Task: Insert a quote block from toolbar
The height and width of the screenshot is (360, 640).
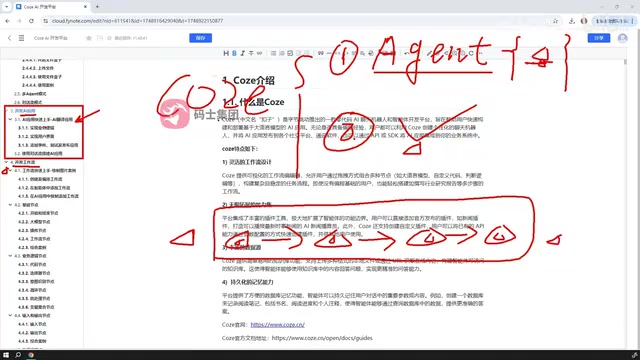Action: click(x=321, y=53)
